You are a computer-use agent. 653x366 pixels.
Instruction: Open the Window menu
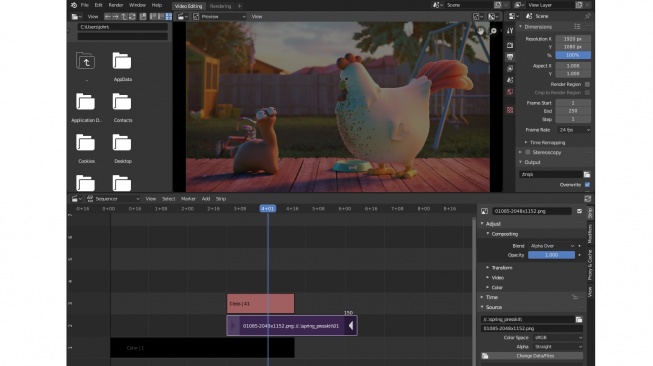(x=137, y=5)
